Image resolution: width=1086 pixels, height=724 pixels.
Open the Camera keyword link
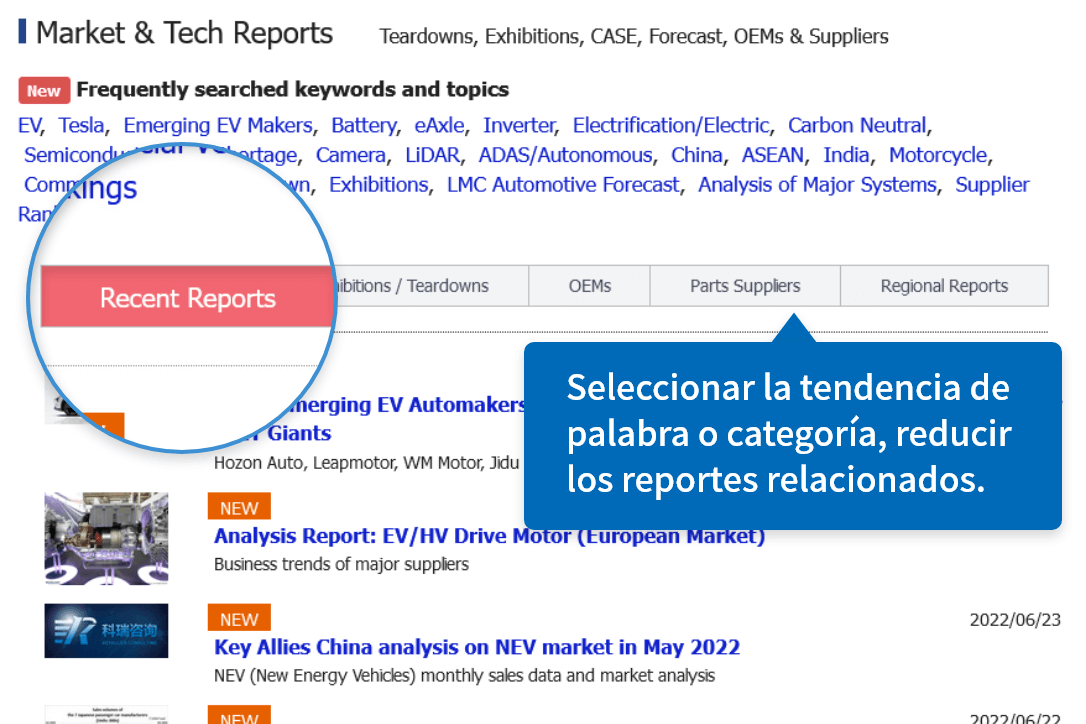tap(350, 155)
